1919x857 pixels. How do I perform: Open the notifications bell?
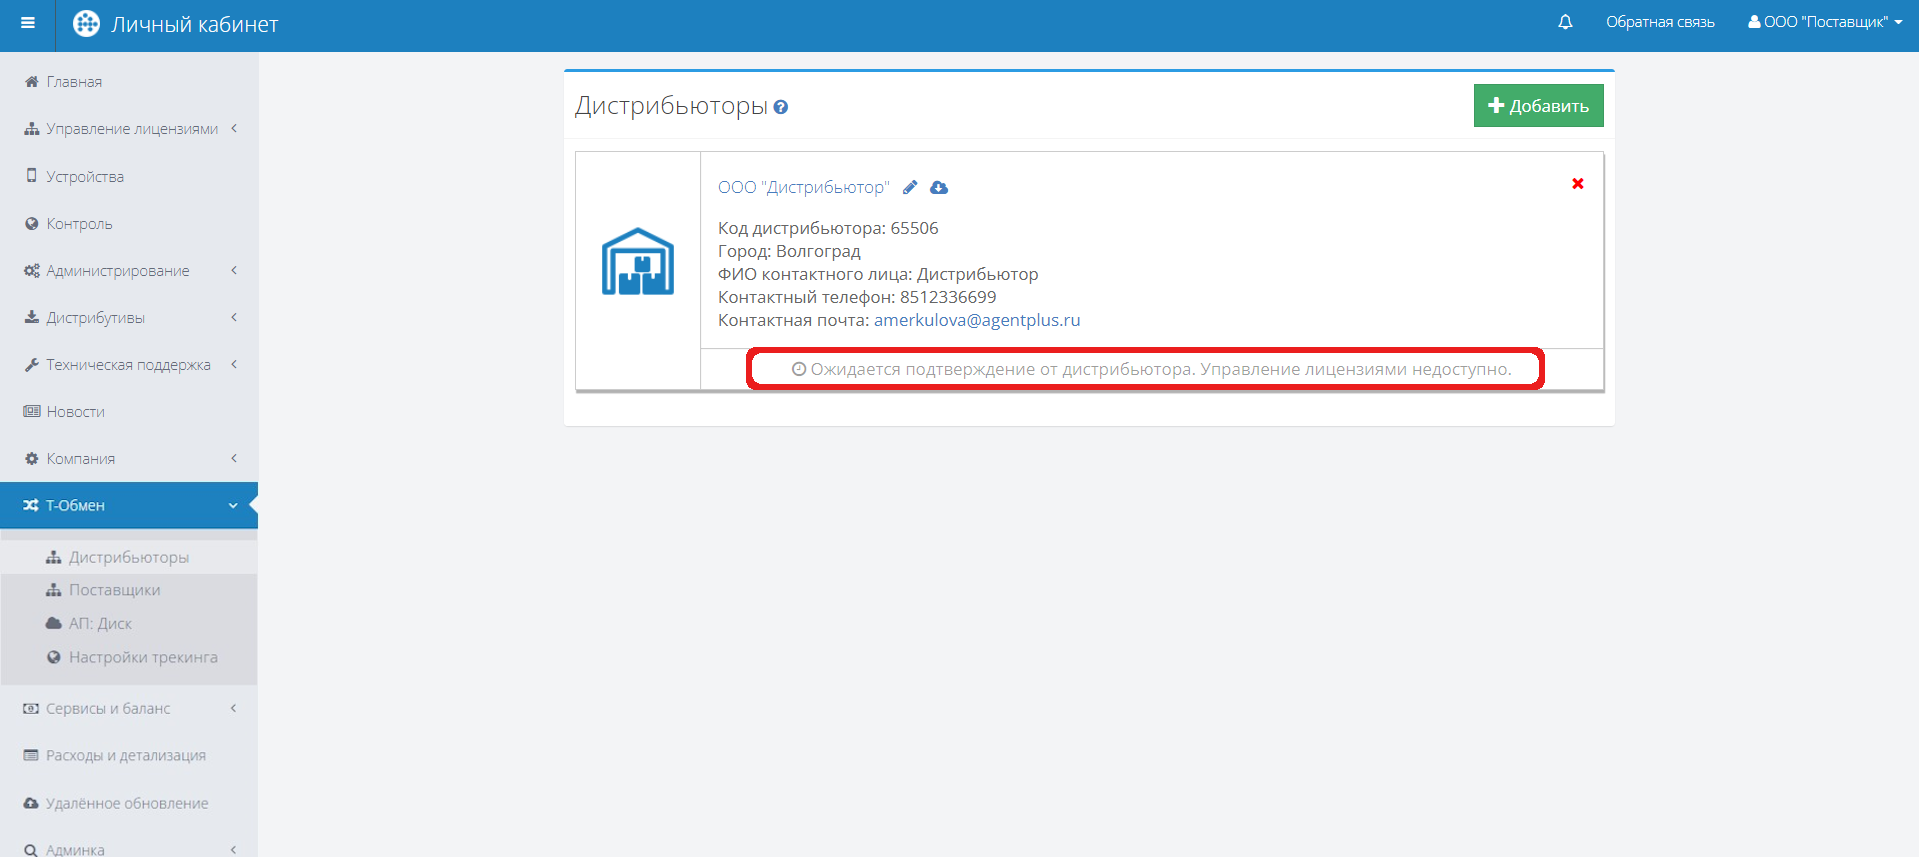click(x=1565, y=22)
